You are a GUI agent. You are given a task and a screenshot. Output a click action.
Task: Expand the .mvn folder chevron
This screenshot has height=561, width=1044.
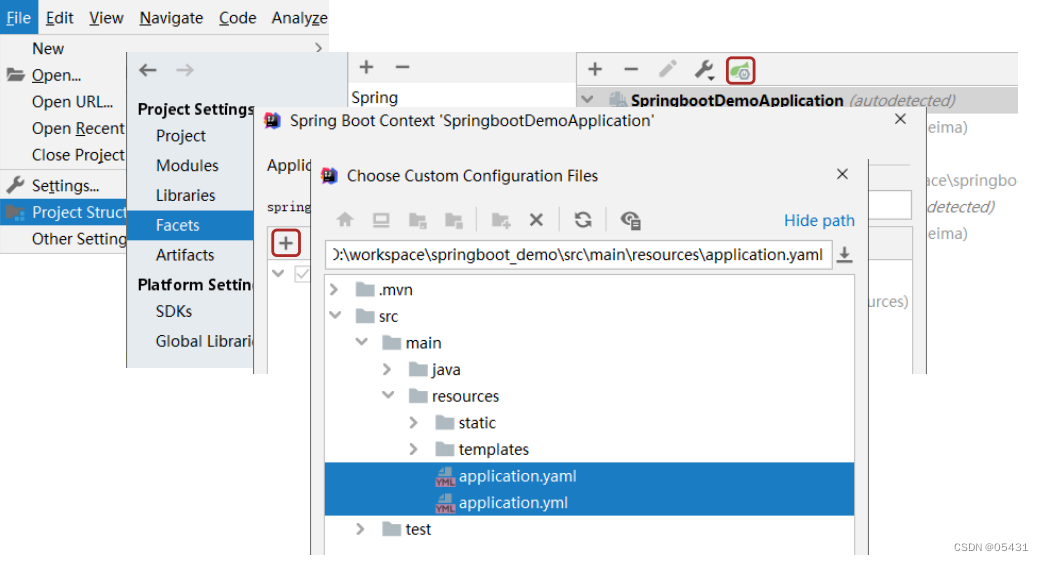pyautogui.click(x=334, y=289)
